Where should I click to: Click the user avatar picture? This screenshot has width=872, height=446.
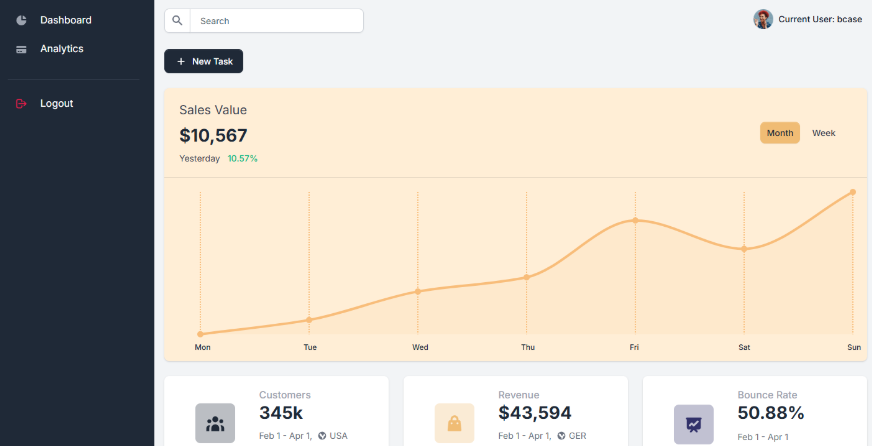pos(763,20)
